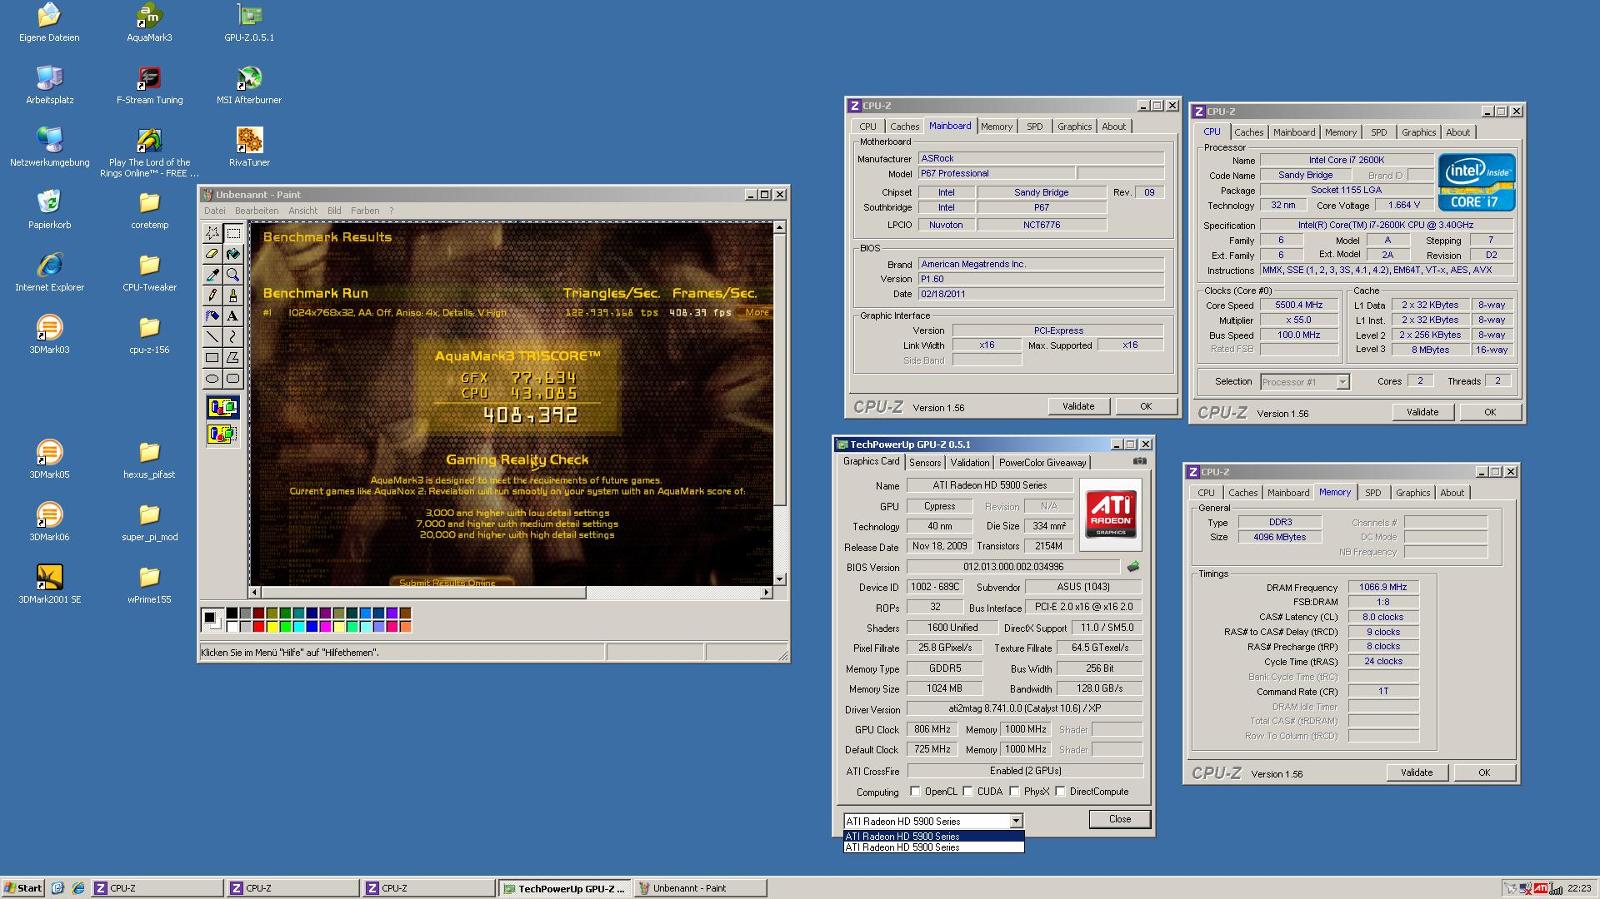Image resolution: width=1600 pixels, height=899 pixels.
Task: Toggle the CUDA checkbox in GPU-Z
Action: point(967,791)
